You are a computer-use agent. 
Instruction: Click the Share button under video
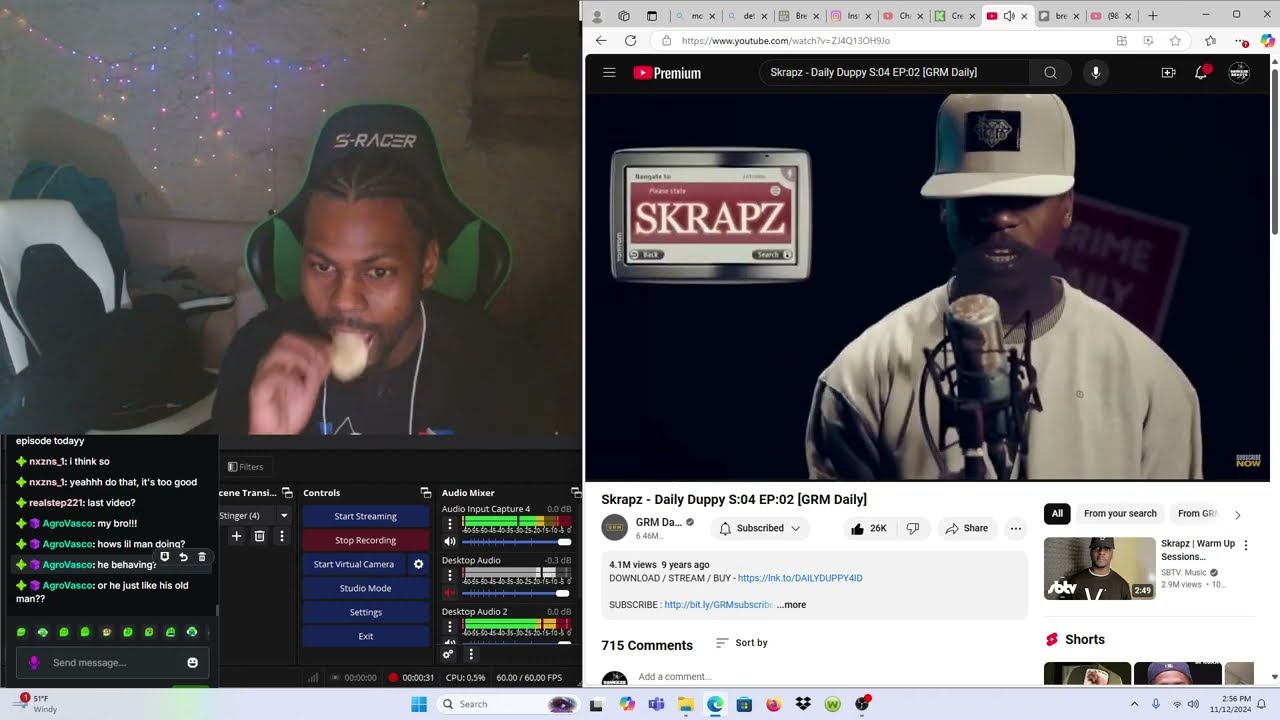966,528
